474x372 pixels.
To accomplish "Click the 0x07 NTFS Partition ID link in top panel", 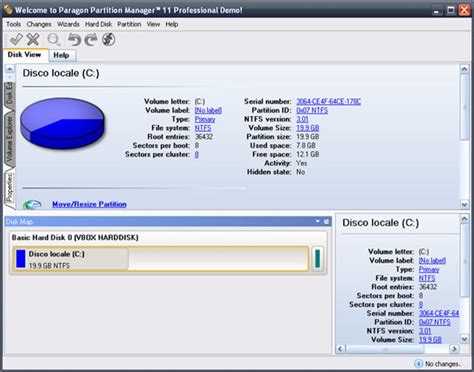I will [x=312, y=110].
